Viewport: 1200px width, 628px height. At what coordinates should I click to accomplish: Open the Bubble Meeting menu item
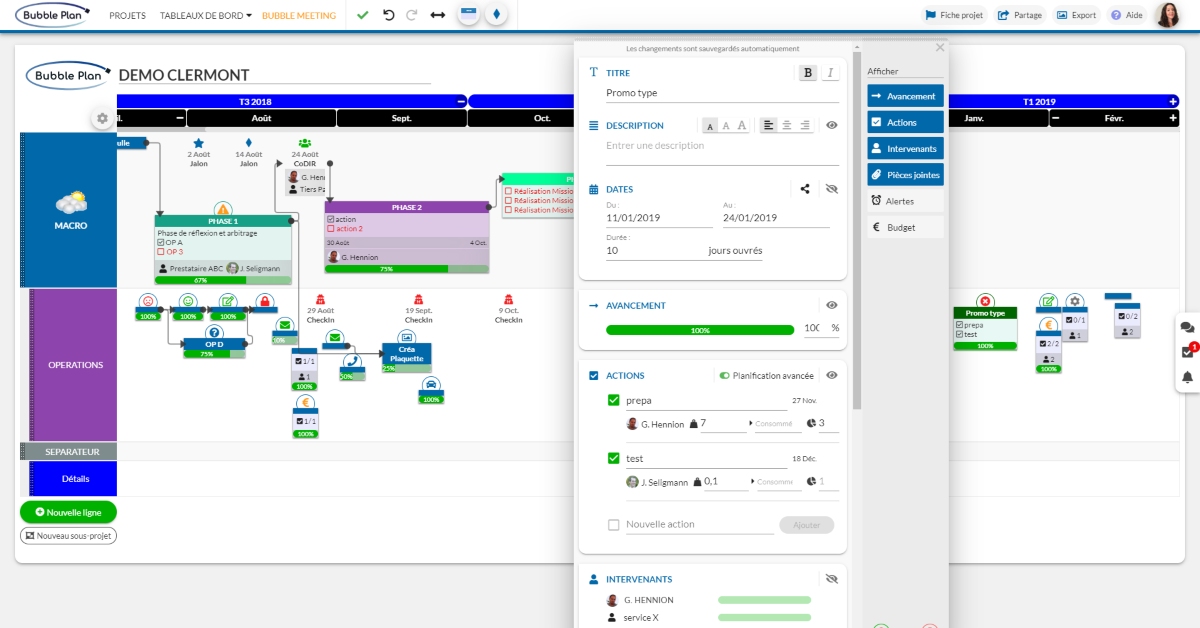pos(297,16)
